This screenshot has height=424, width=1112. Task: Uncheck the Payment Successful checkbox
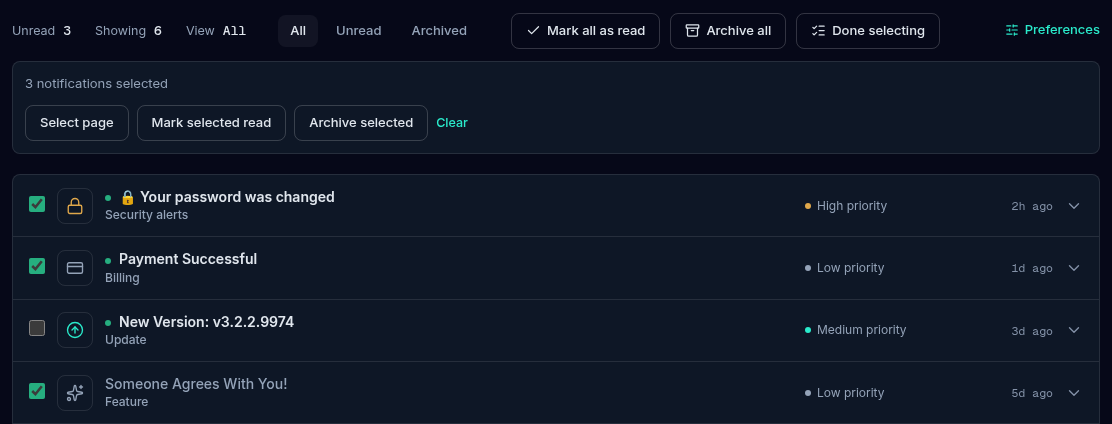tap(37, 266)
